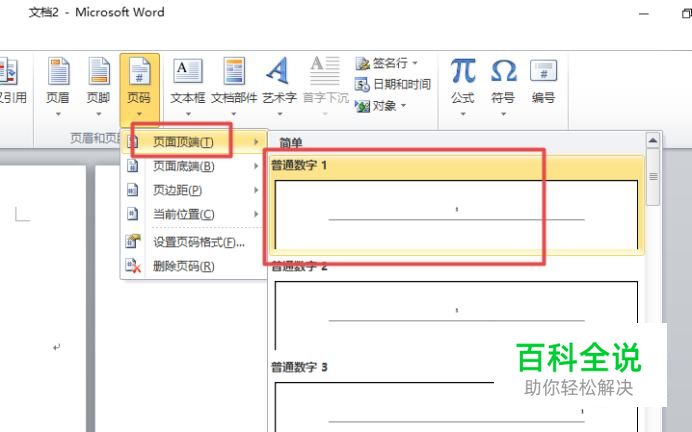Expand the 页边距 submenu arrow
This screenshot has width=692, height=432.
(256, 190)
